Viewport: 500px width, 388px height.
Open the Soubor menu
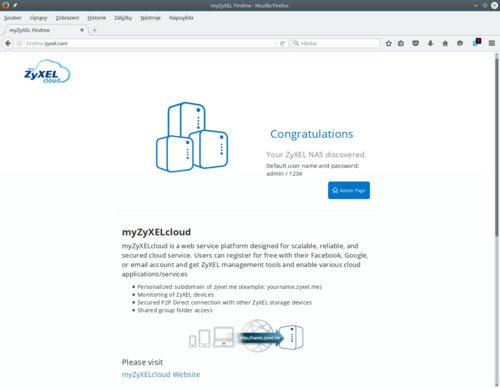[x=13, y=18]
